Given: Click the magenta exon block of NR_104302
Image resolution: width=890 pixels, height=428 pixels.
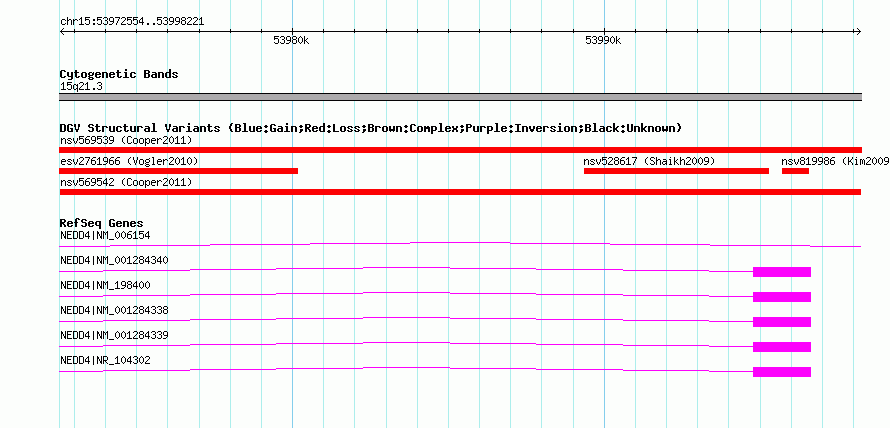Looking at the screenshot, I should click(782, 372).
